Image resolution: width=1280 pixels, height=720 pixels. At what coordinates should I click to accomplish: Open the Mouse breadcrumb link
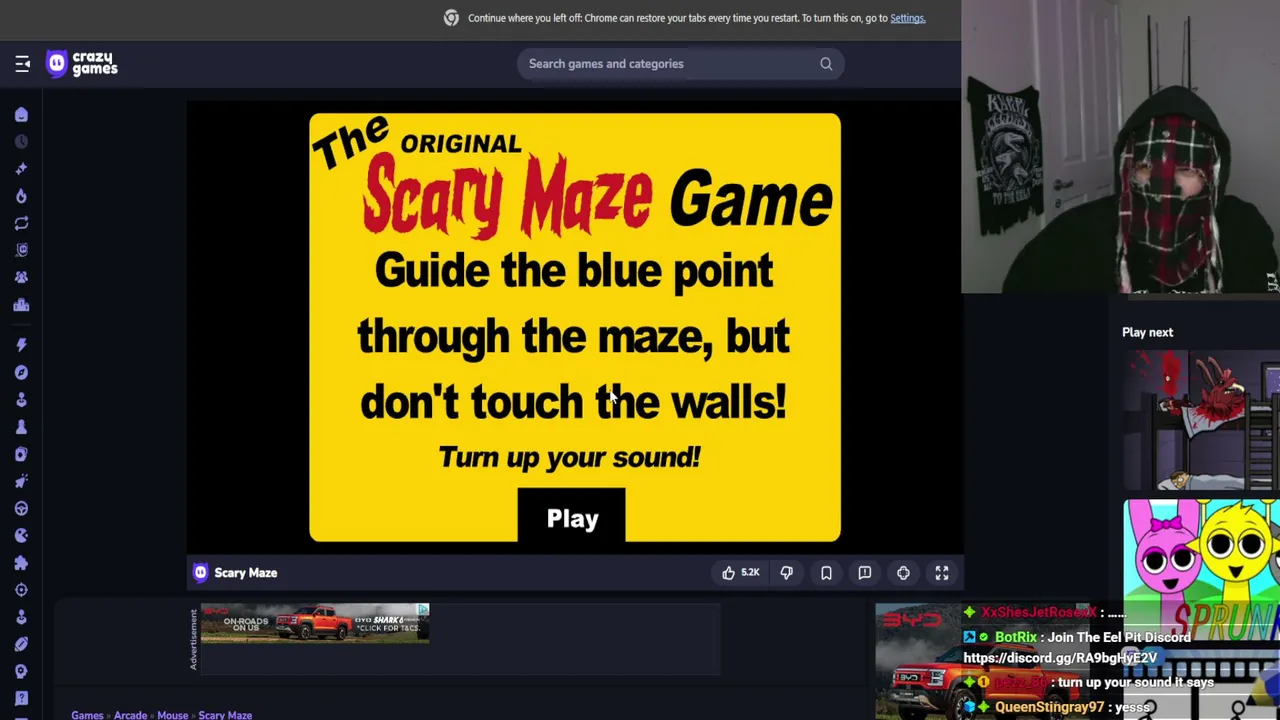click(172, 715)
